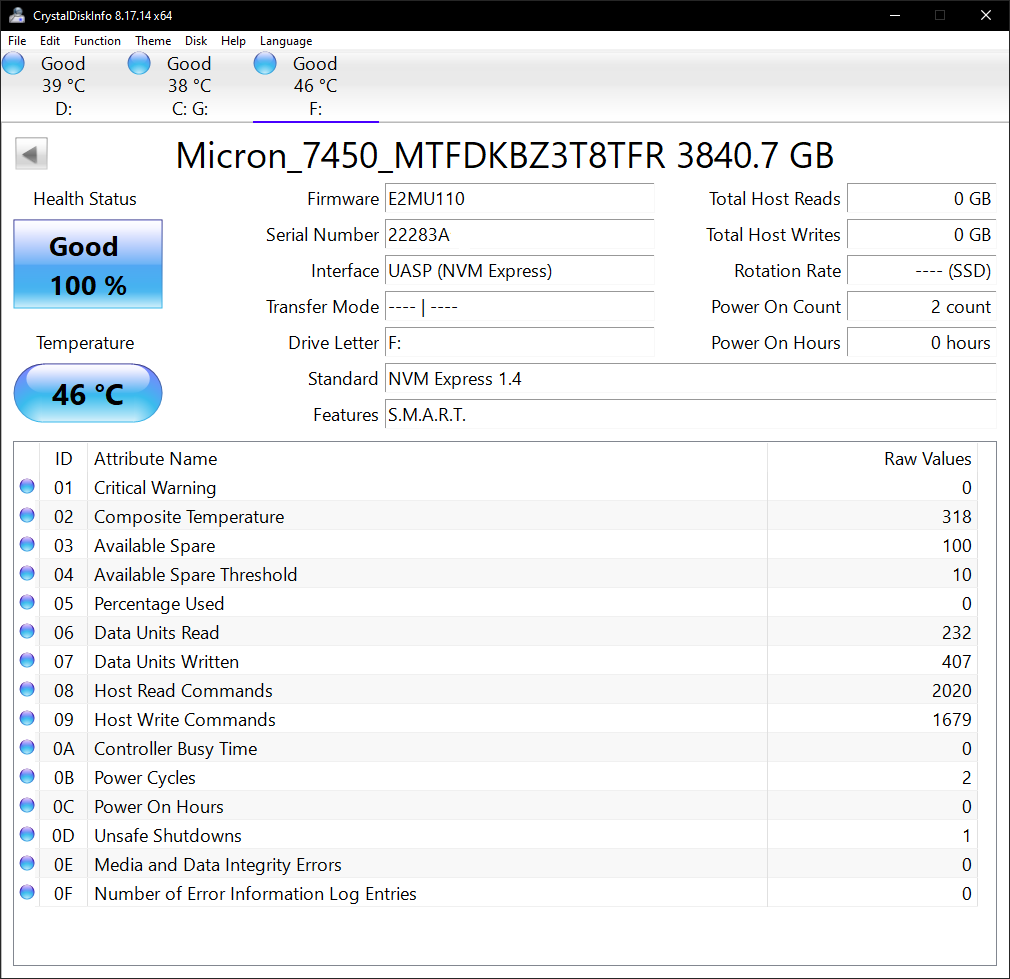Click status orb for Available Spare row
Viewport: 1010px width, 979px height.
tap(27, 544)
